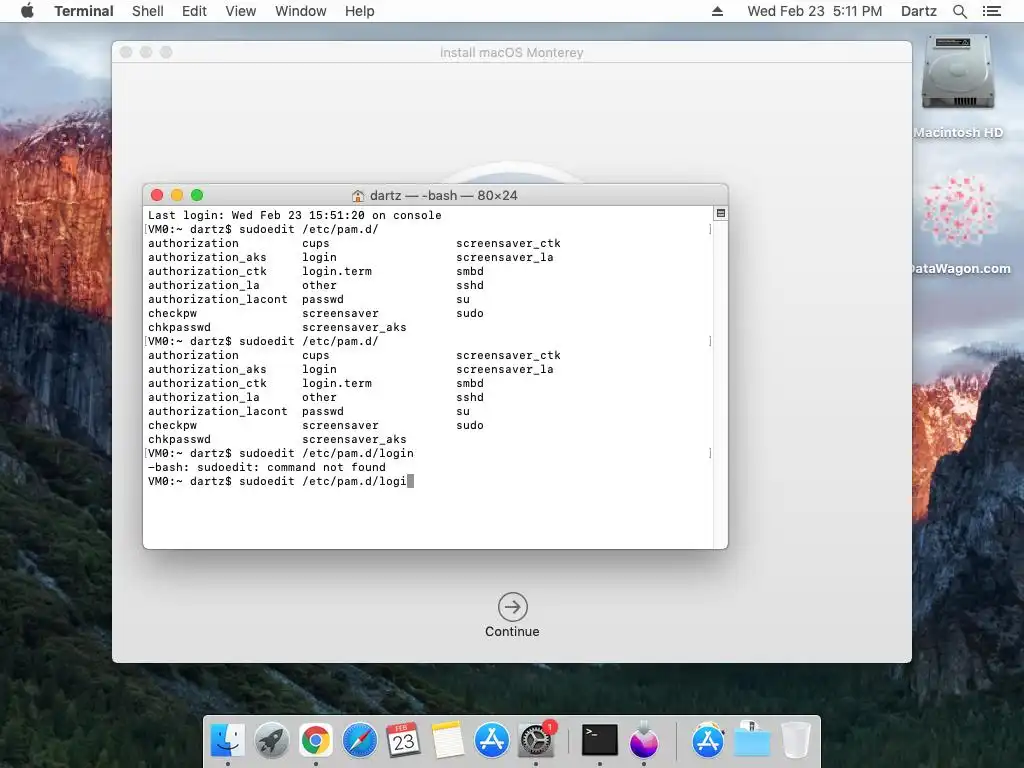Select the Macintosh HD desktop drive
Screen dimensions: 1024x768
coord(957,85)
